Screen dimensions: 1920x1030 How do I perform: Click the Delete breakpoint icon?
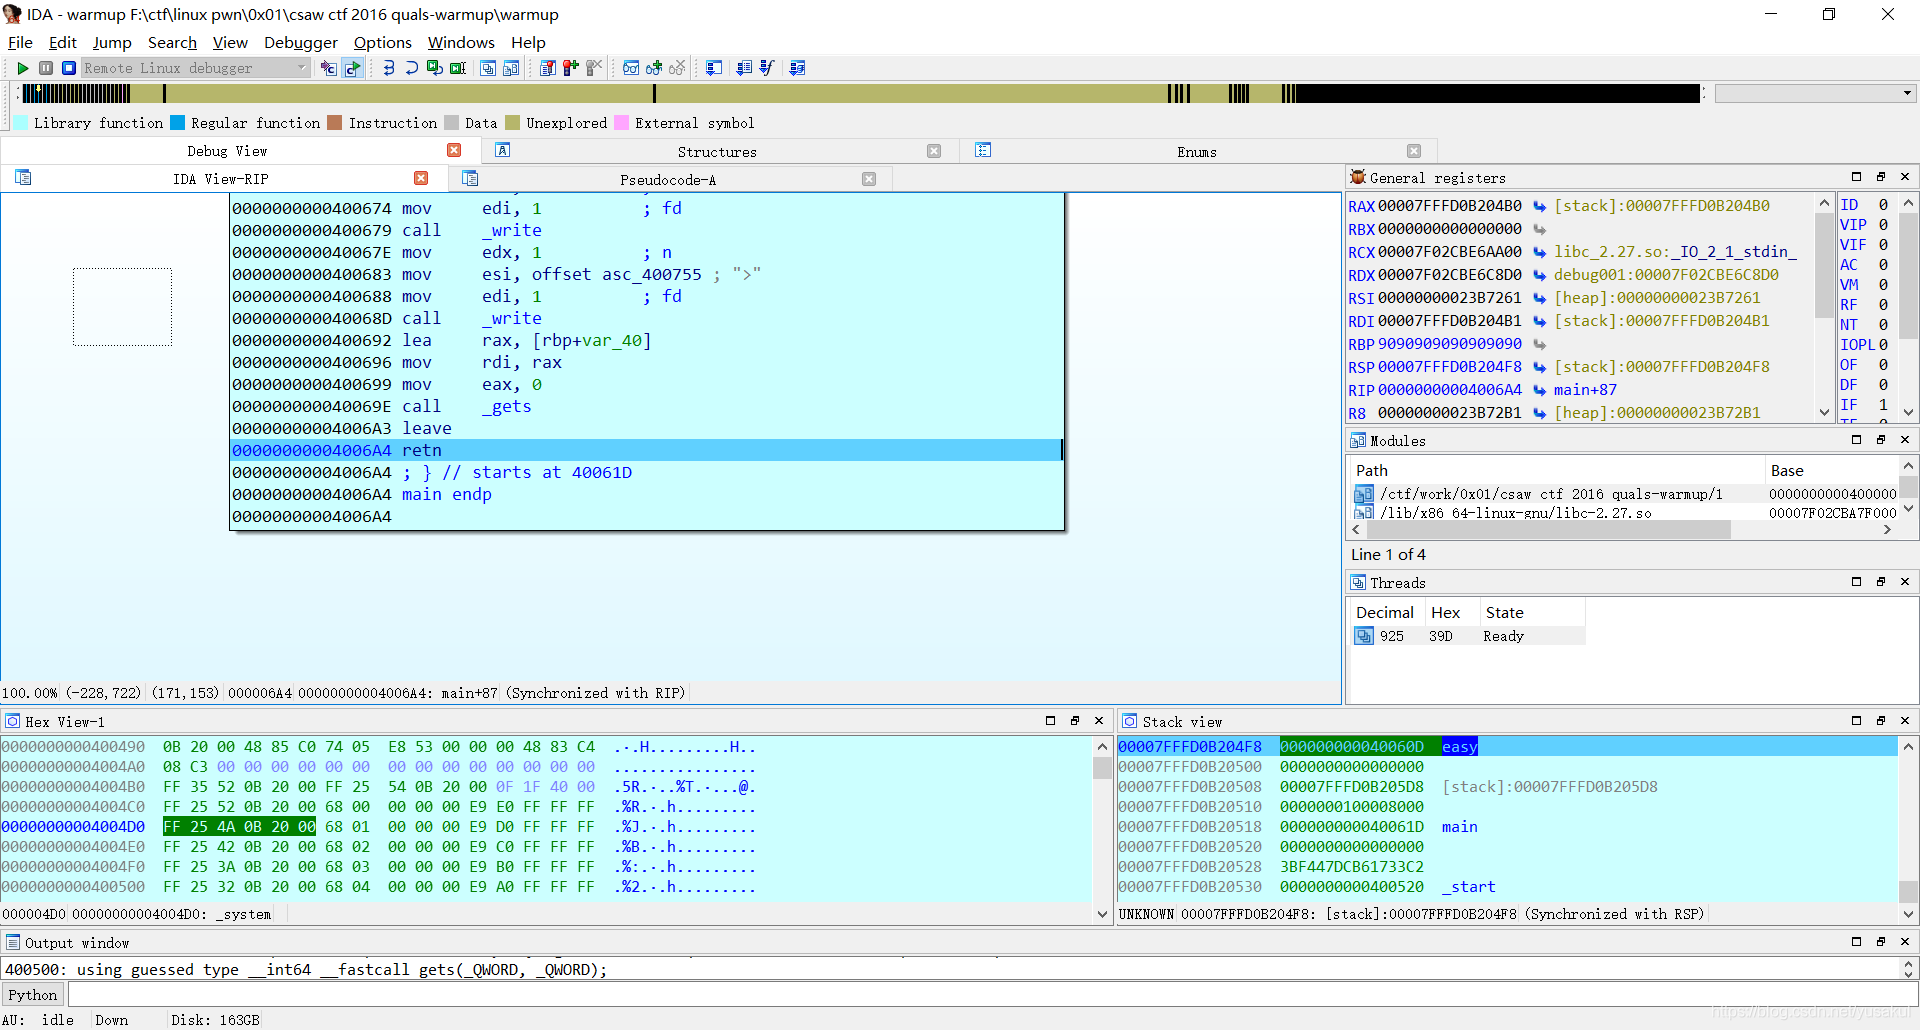click(x=594, y=68)
